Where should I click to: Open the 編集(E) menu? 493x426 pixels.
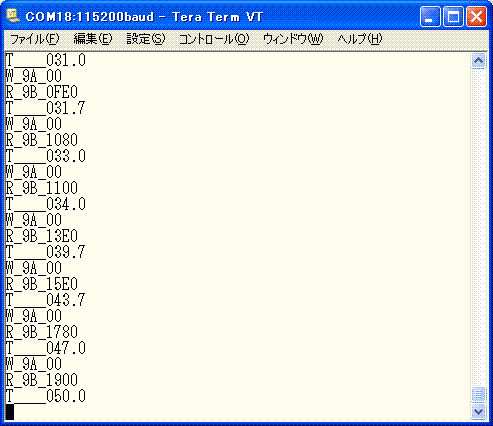point(93,39)
